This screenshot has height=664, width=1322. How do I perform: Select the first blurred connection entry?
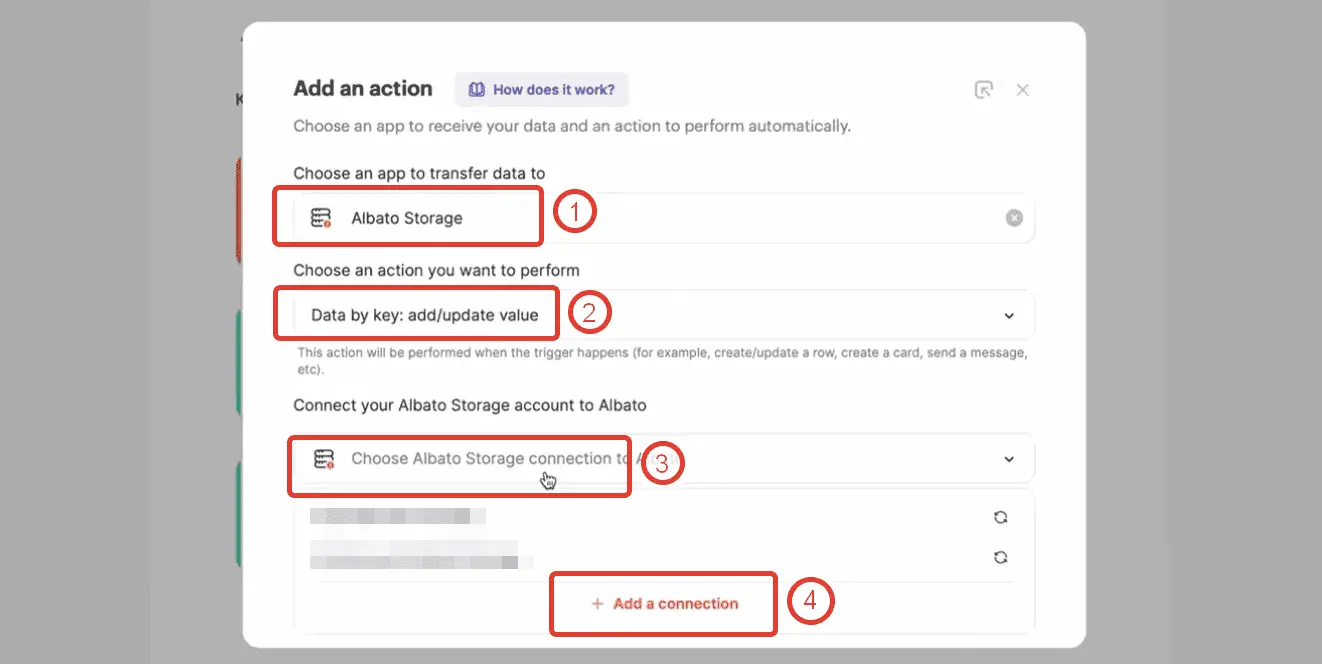pos(398,517)
